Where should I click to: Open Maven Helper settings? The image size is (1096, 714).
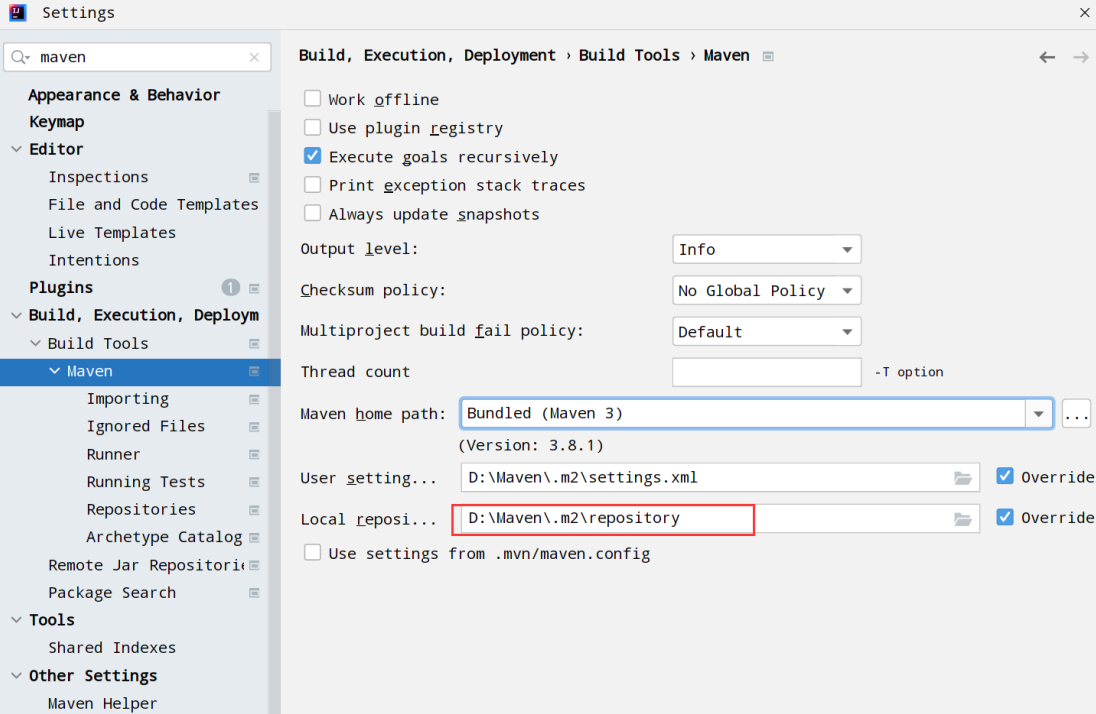coord(102,704)
